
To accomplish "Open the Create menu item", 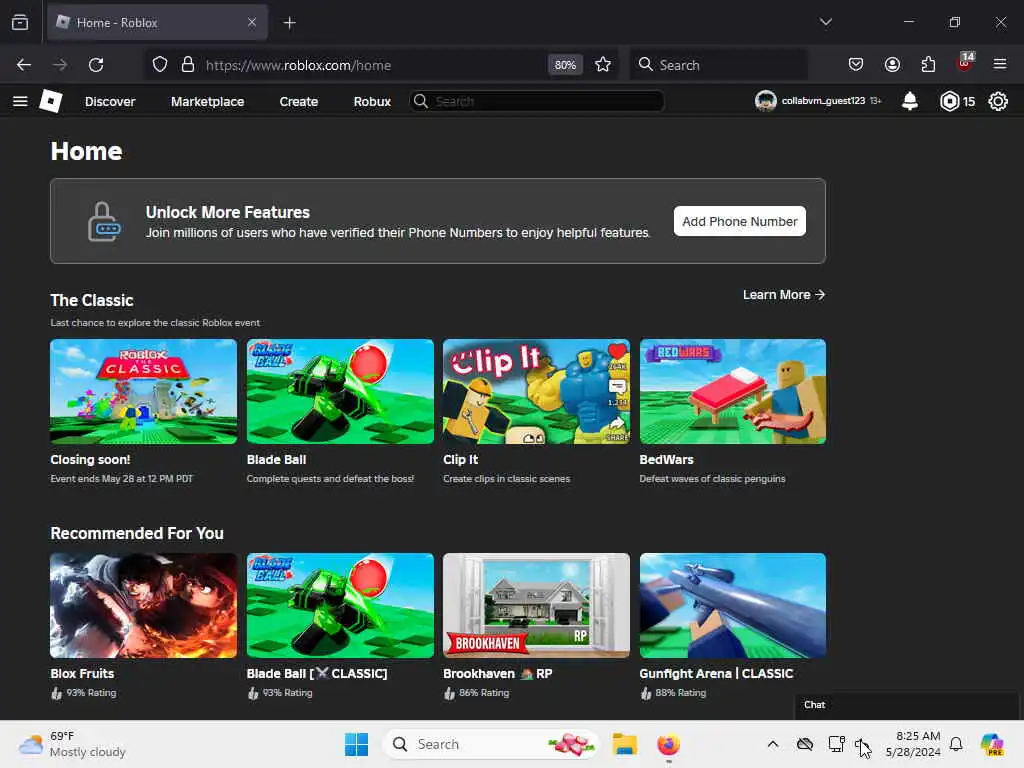I will [x=298, y=101].
